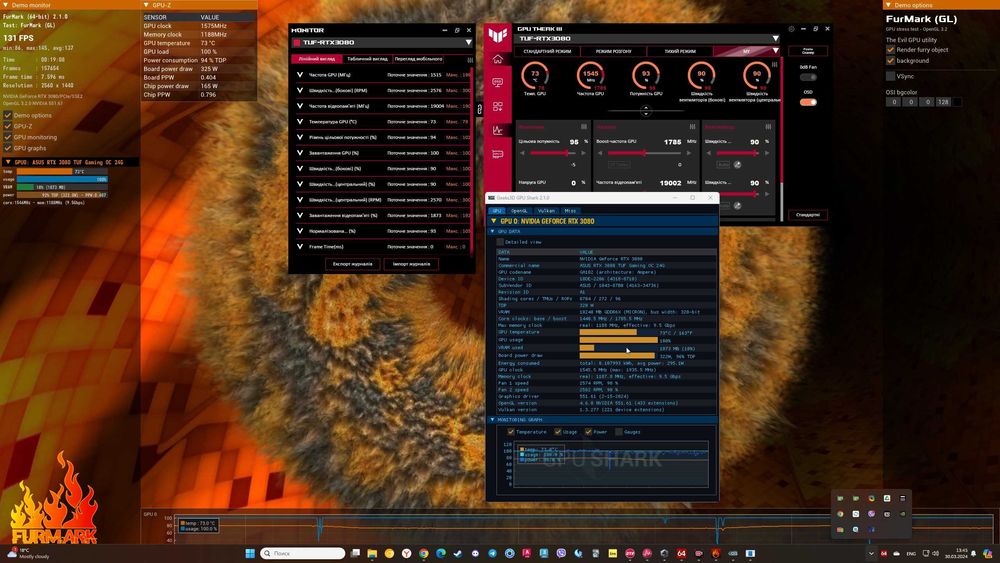The width and height of the screenshot is (1000, 563).
Task: Open the OSD settings sidebar icon in GPU Tweak
Action: point(498,83)
